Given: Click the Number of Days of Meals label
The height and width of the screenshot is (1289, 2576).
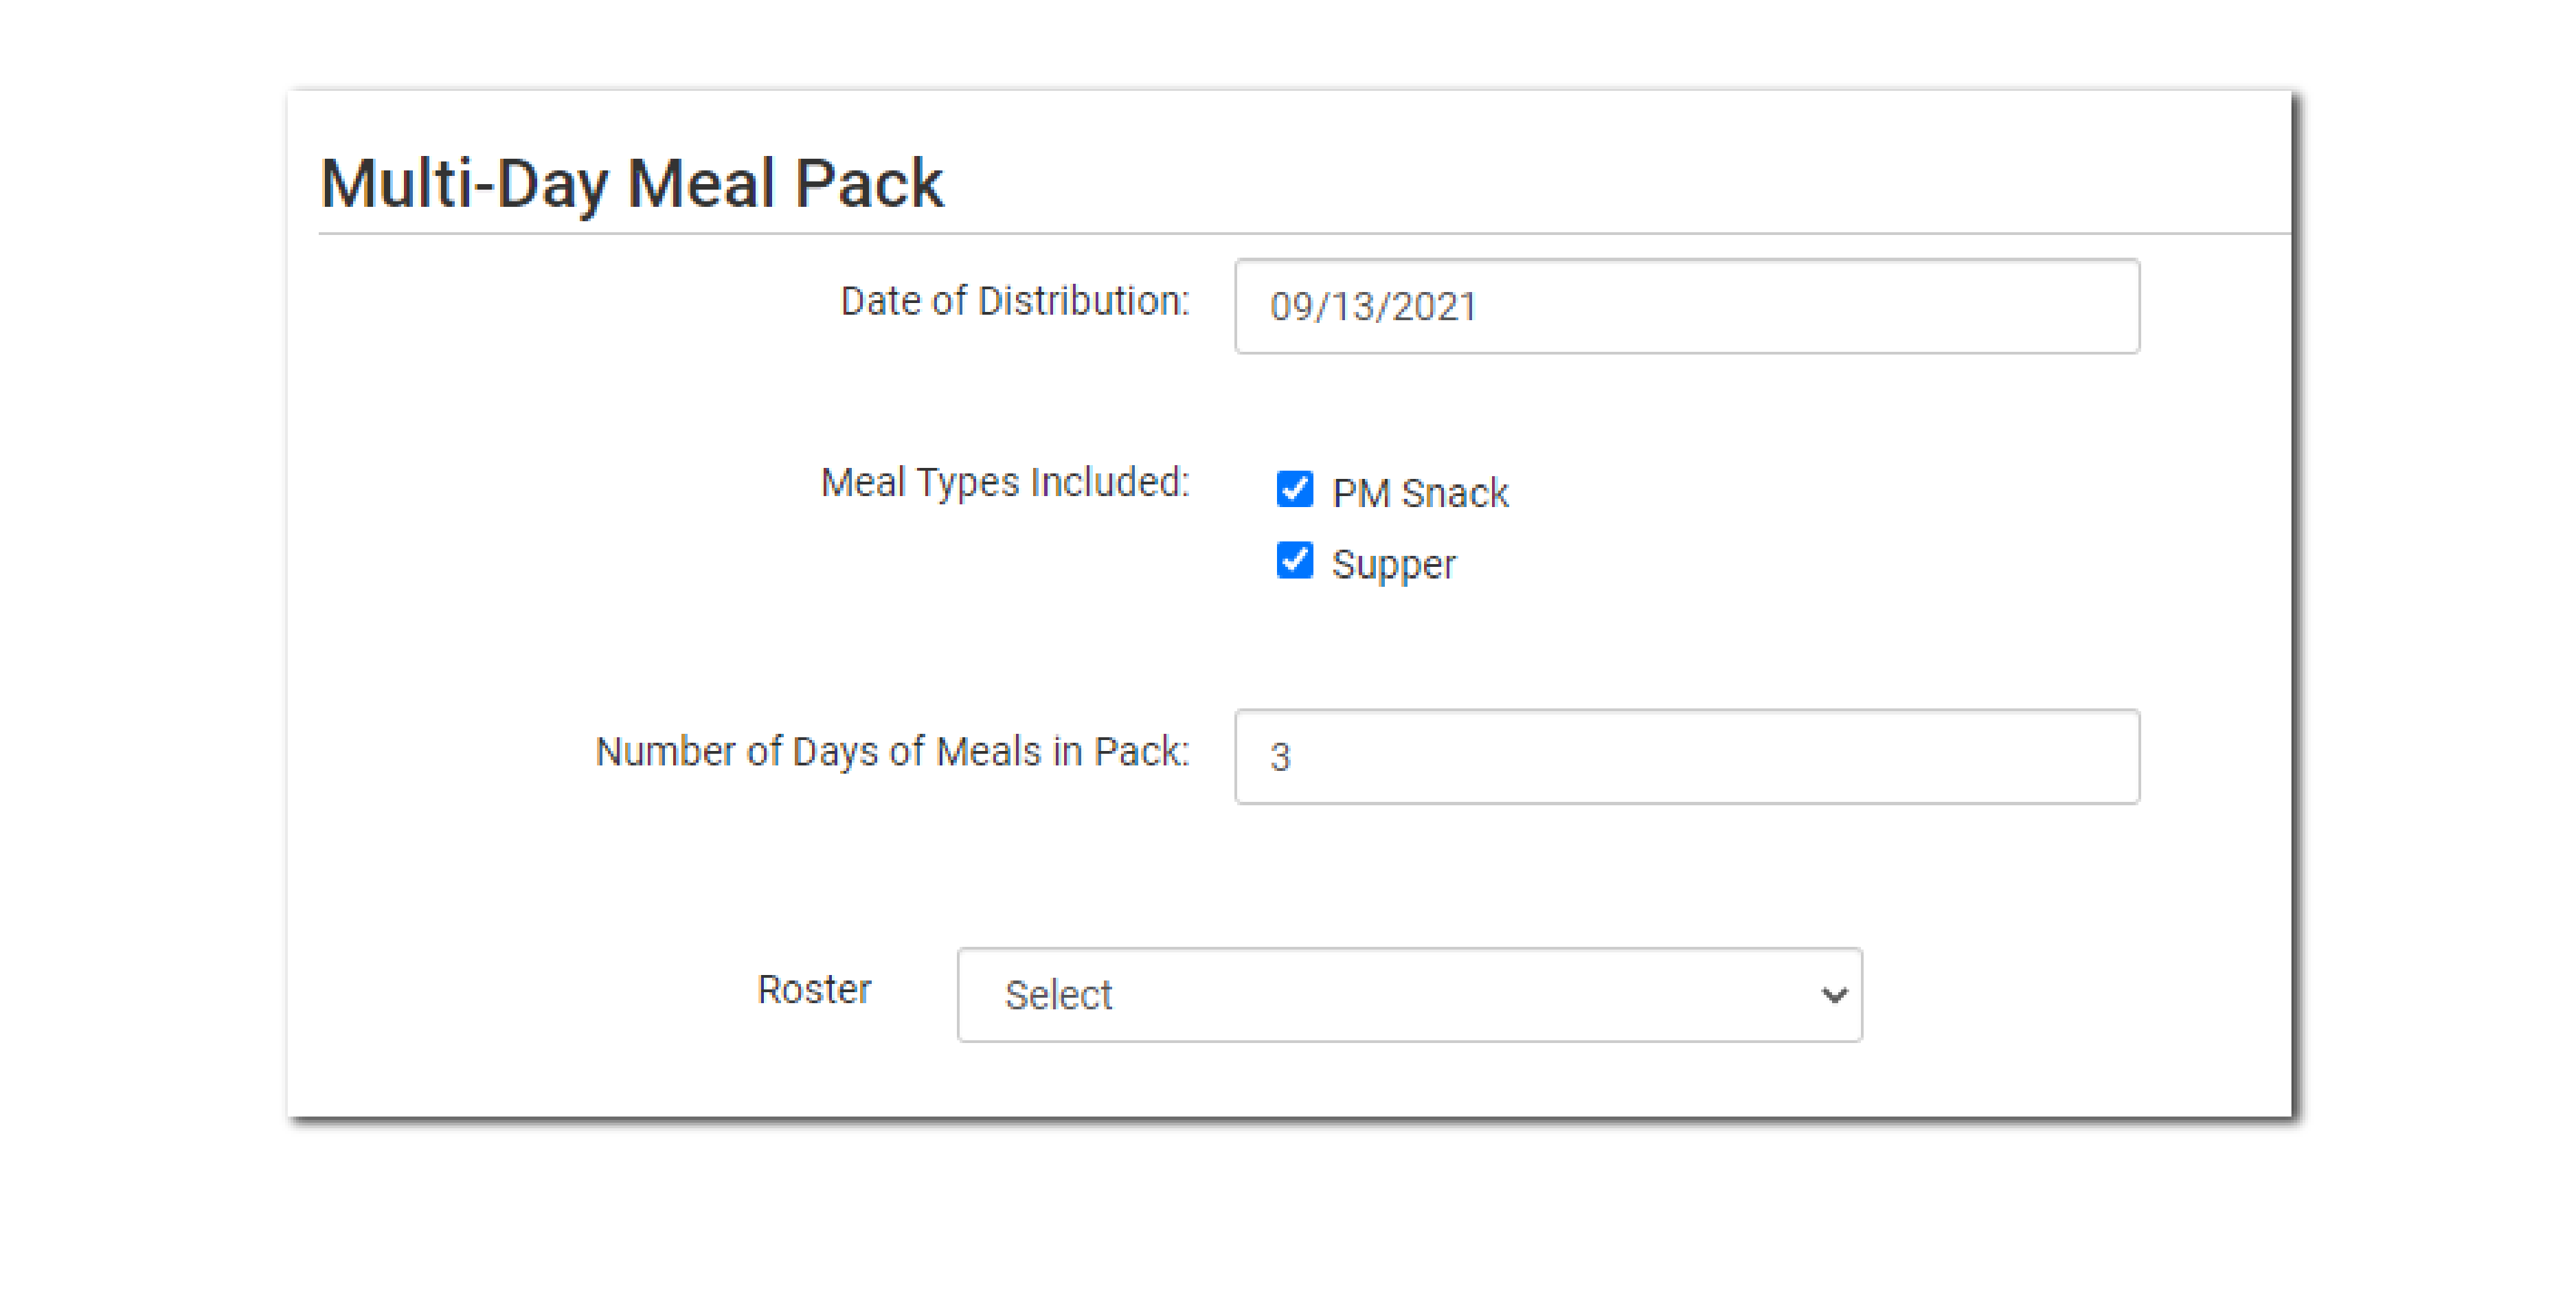Looking at the screenshot, I should [x=891, y=752].
